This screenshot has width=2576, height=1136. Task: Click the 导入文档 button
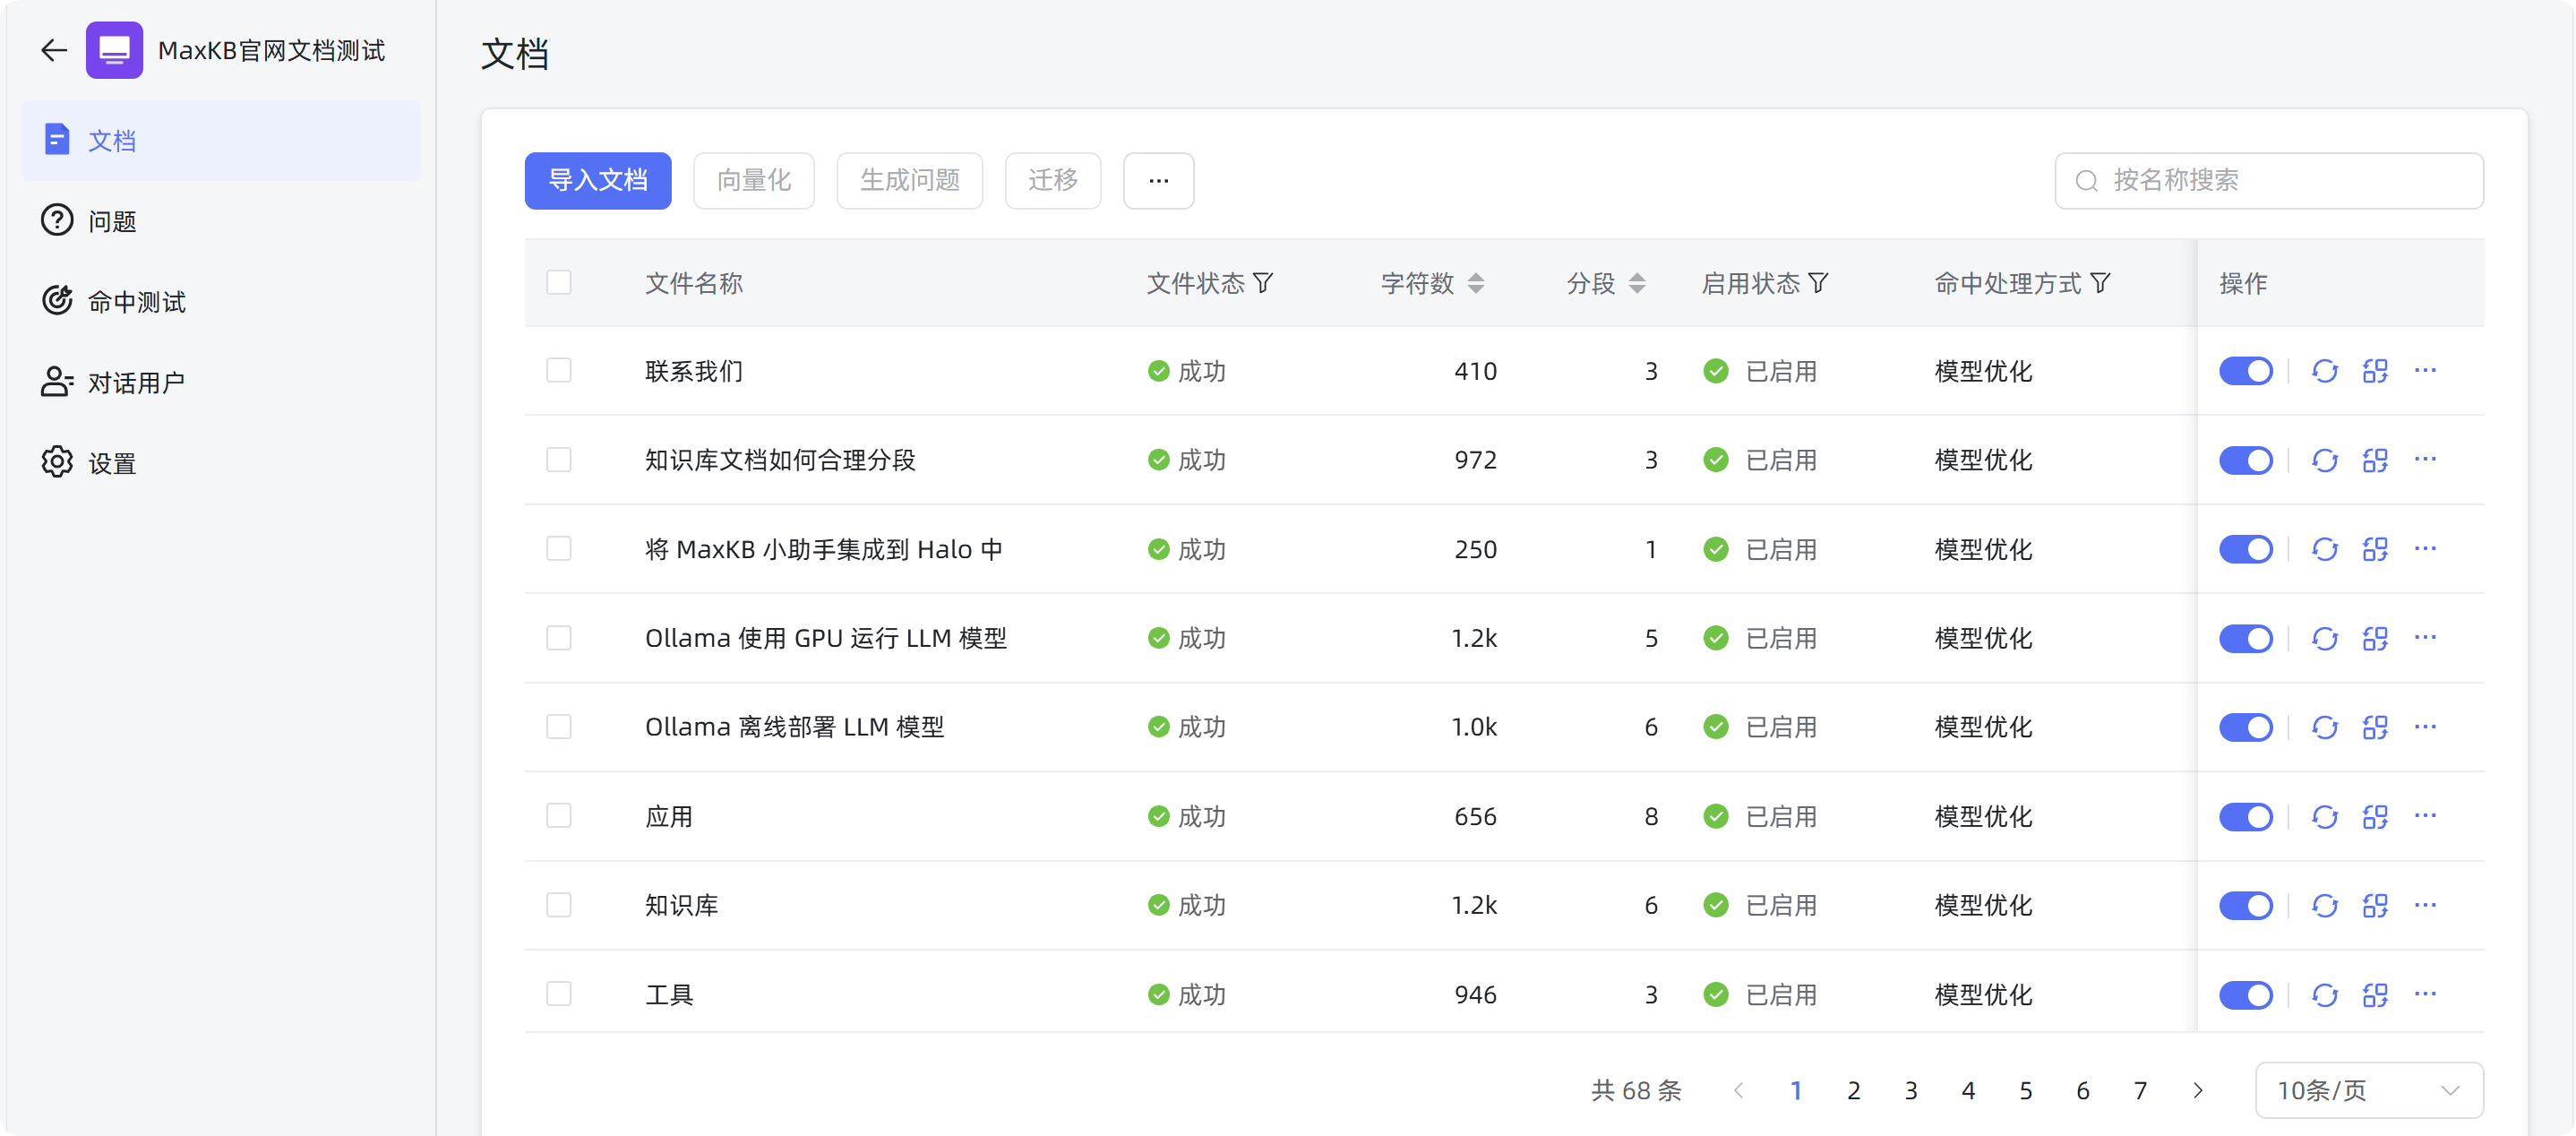(598, 181)
